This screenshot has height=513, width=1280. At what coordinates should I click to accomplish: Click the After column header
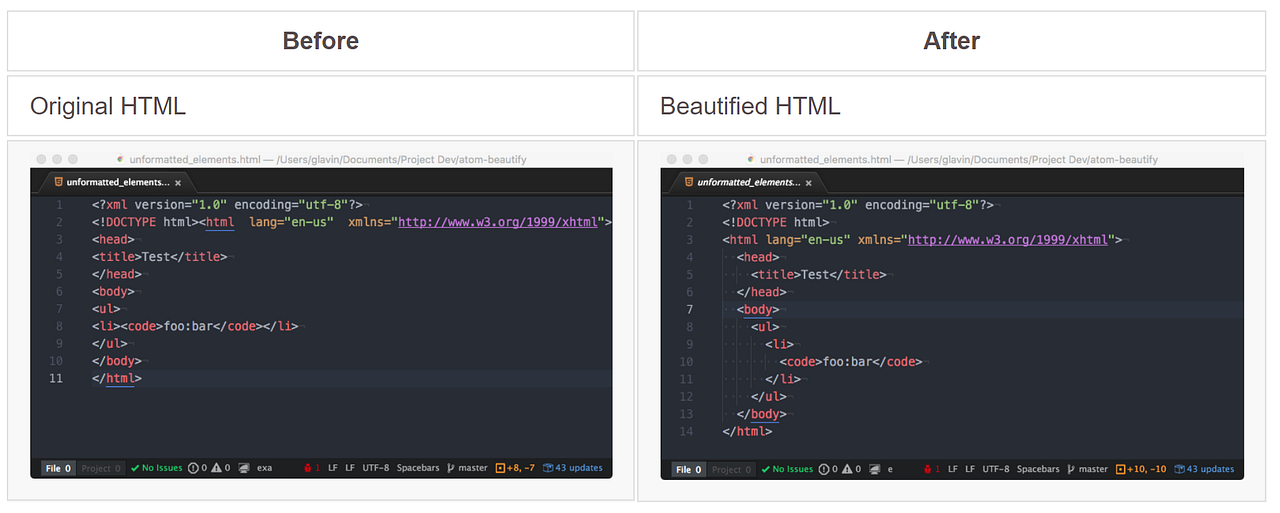(x=952, y=41)
